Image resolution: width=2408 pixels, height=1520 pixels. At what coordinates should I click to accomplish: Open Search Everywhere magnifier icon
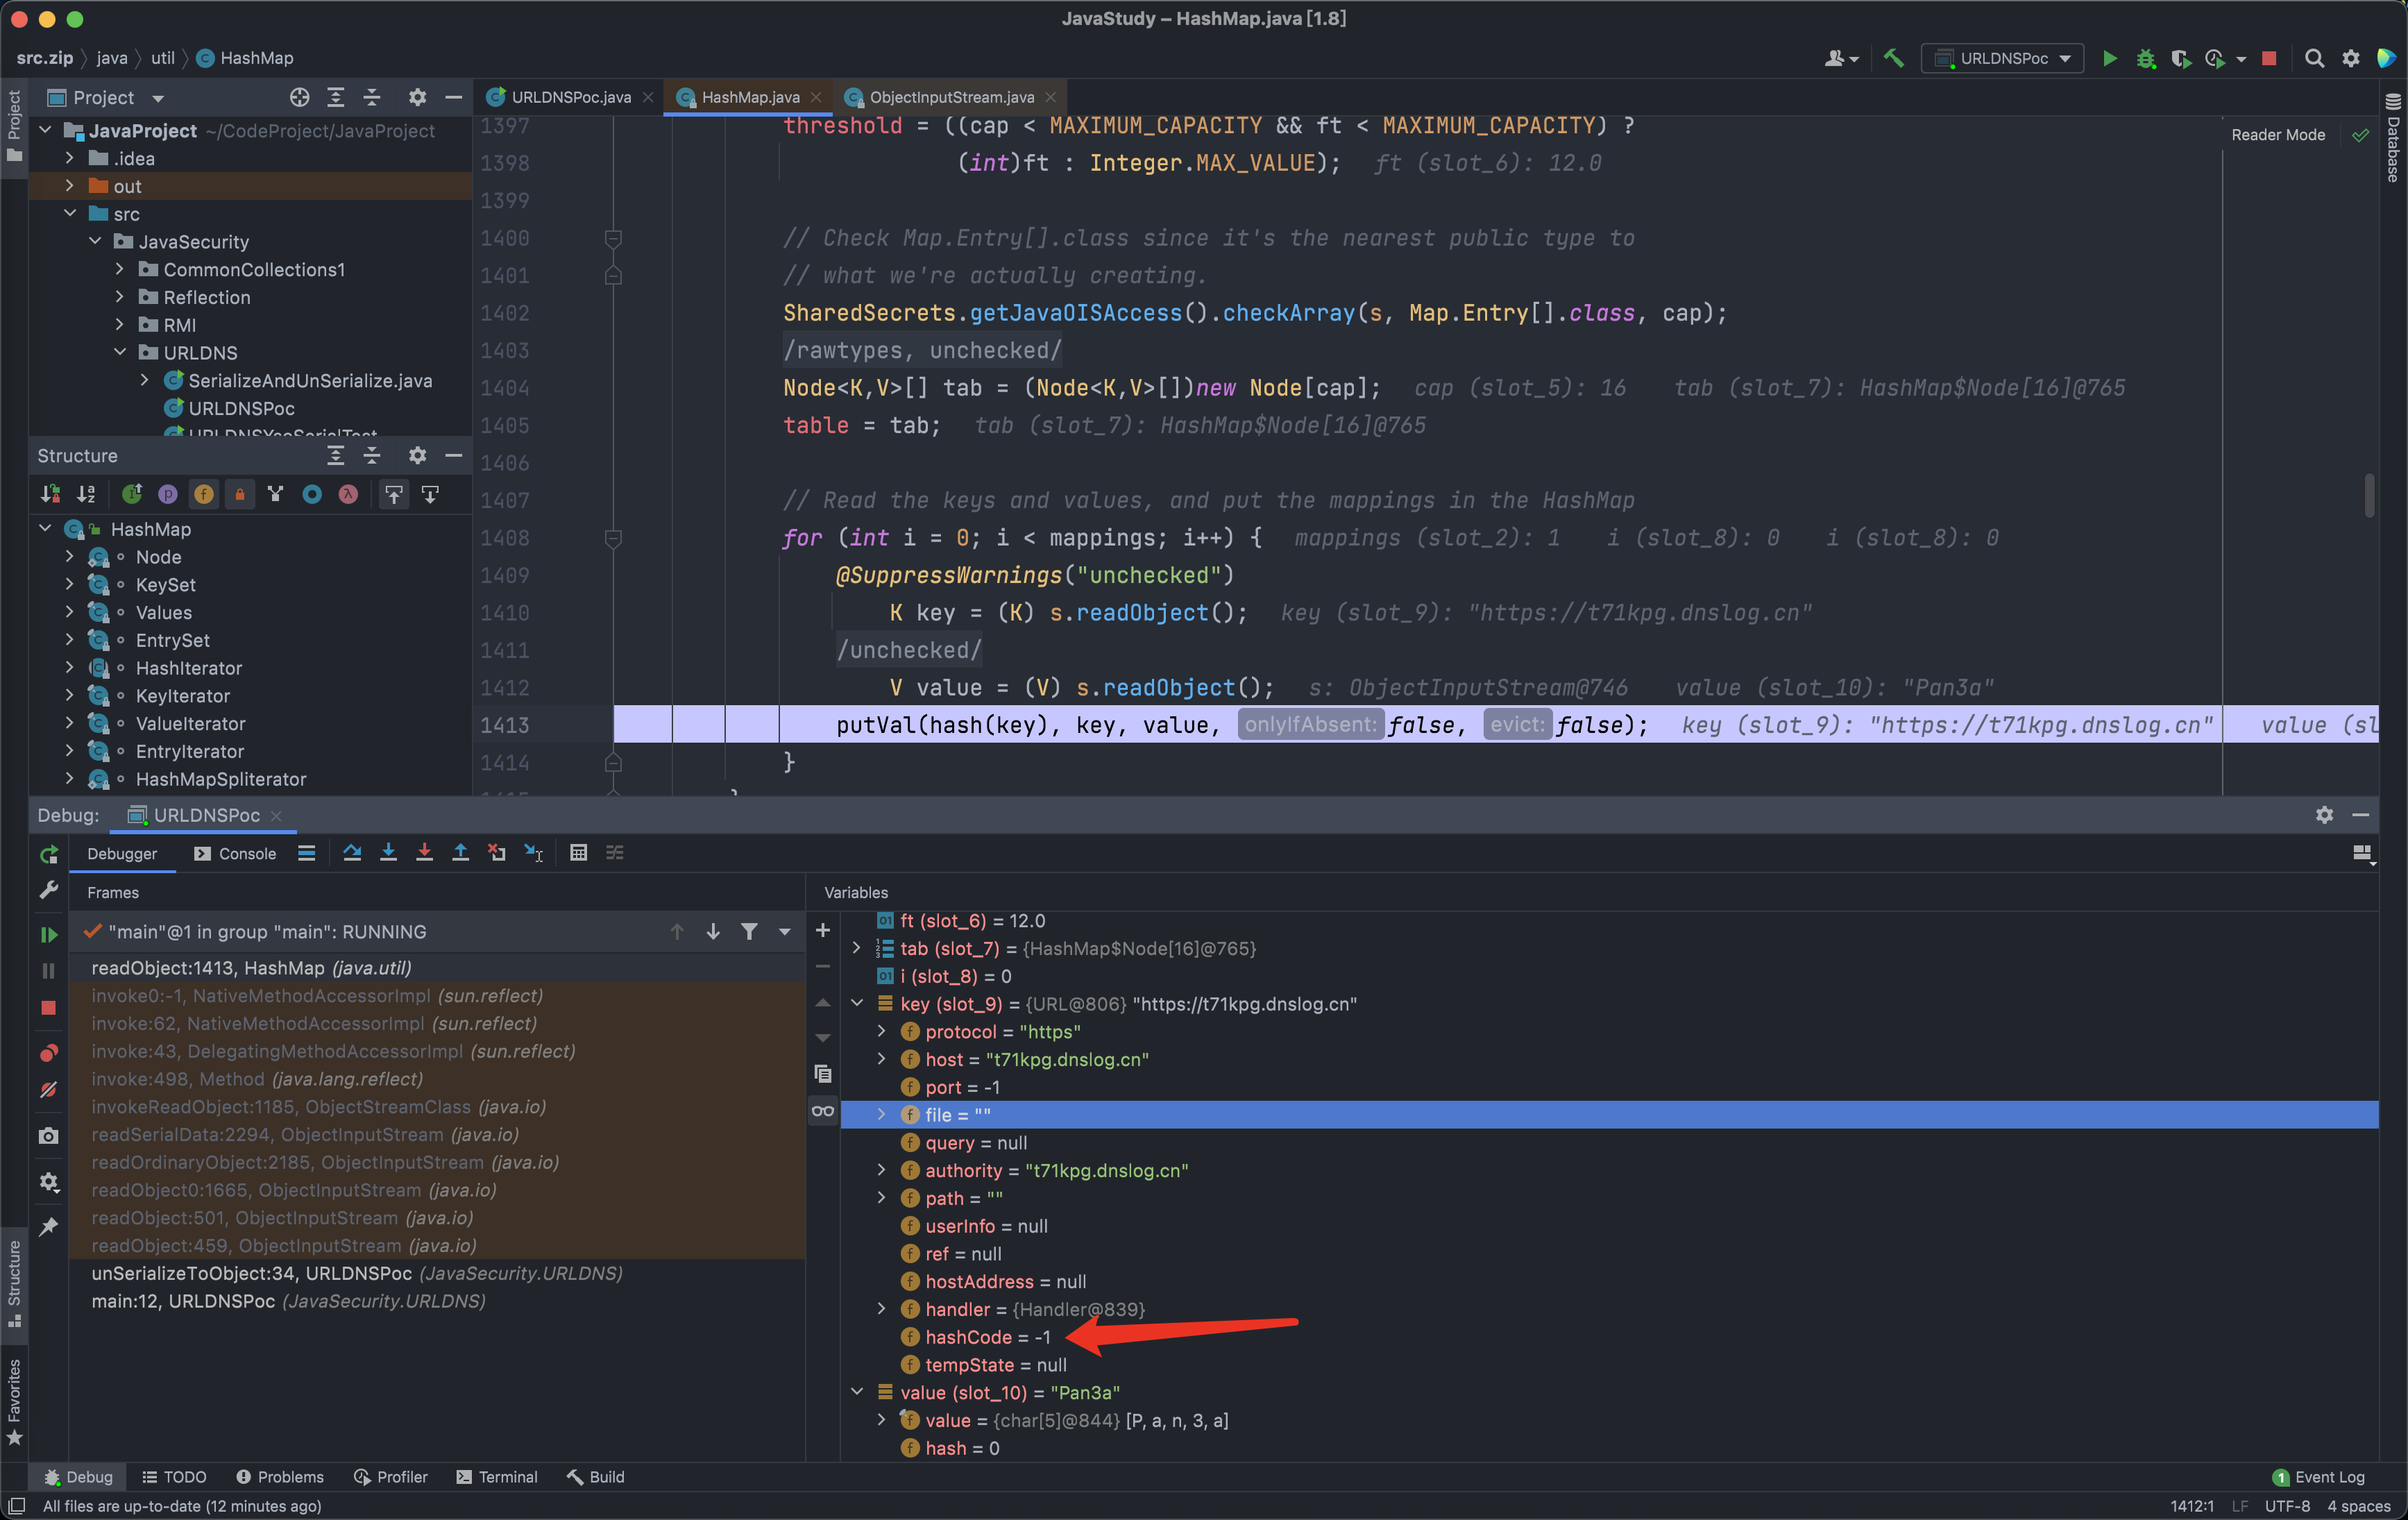click(x=2314, y=58)
